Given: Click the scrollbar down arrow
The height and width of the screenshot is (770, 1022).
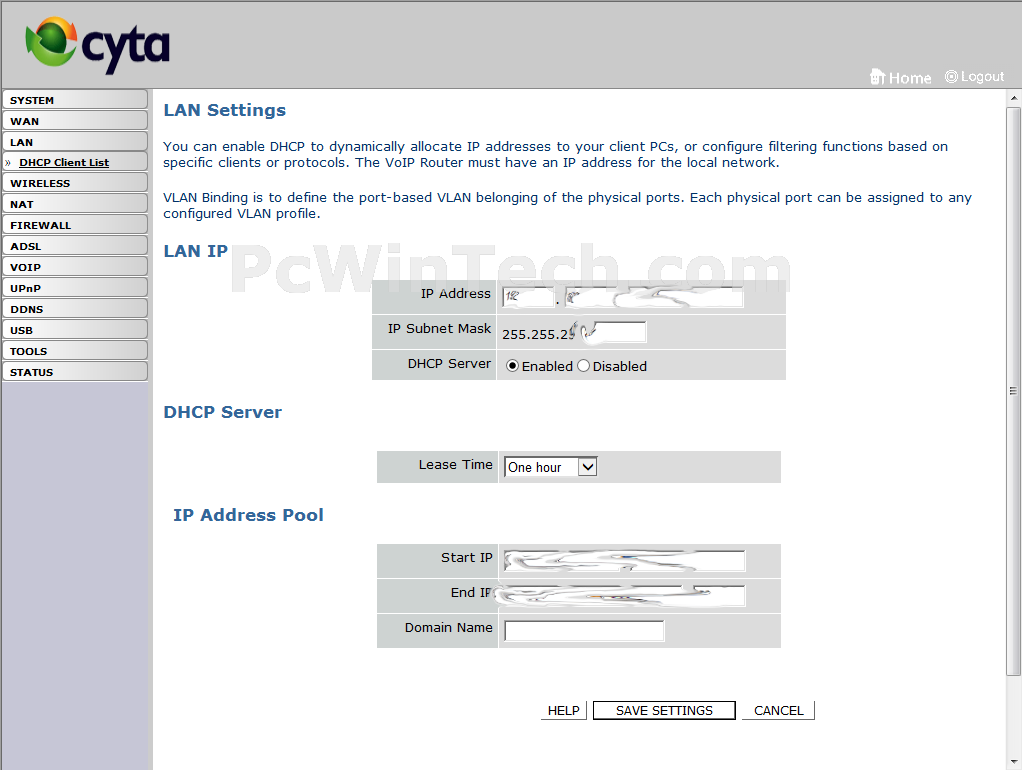Looking at the screenshot, I should pyautogui.click(x=1014, y=762).
